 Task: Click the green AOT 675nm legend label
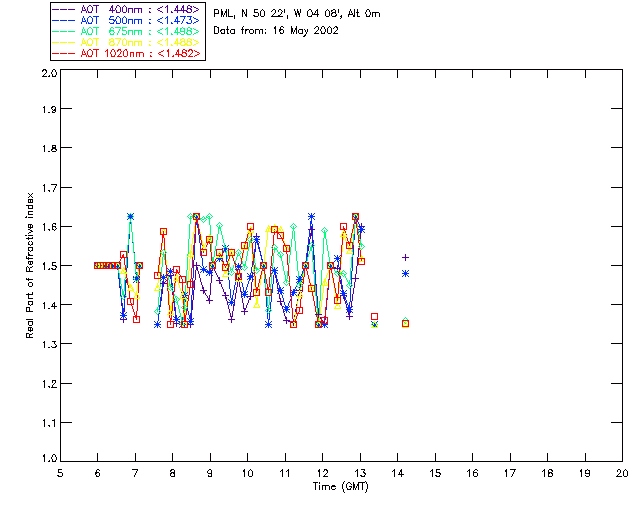point(140,30)
